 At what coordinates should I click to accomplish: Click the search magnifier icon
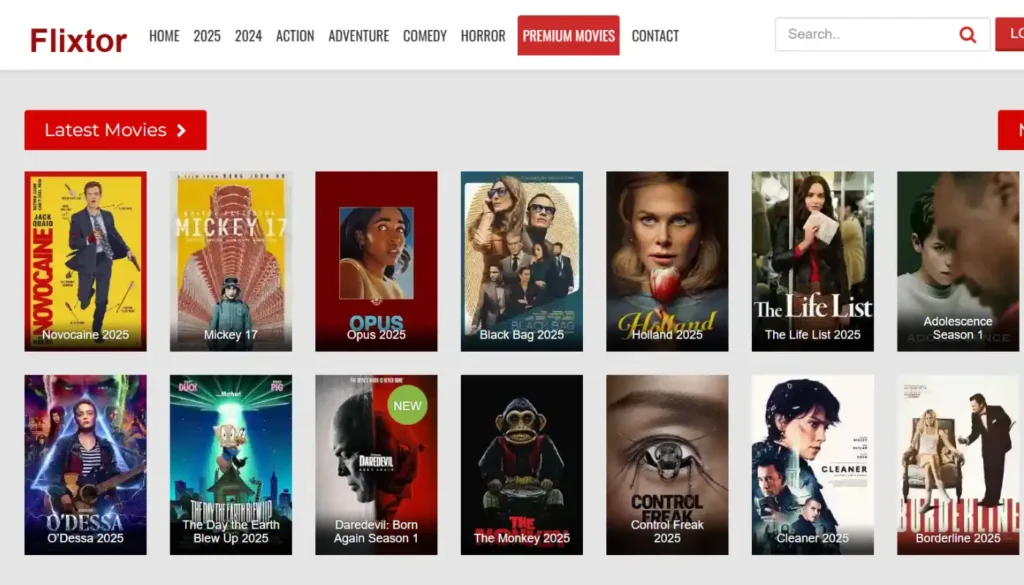tap(967, 35)
